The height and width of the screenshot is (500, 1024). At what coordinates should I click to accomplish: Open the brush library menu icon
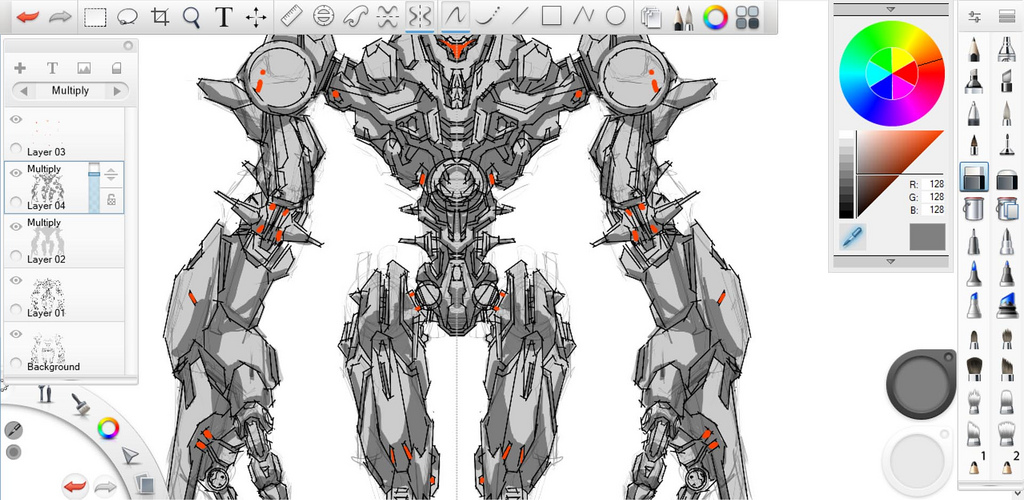(x=1006, y=17)
